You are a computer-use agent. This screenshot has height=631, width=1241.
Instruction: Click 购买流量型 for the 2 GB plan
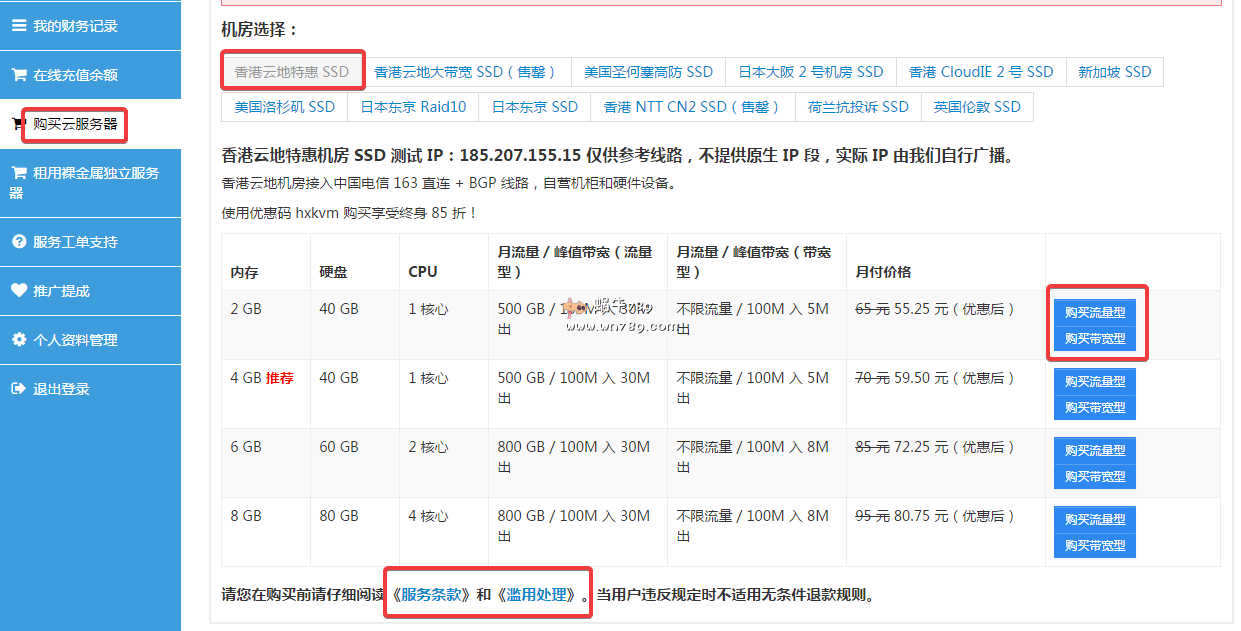tap(1094, 312)
